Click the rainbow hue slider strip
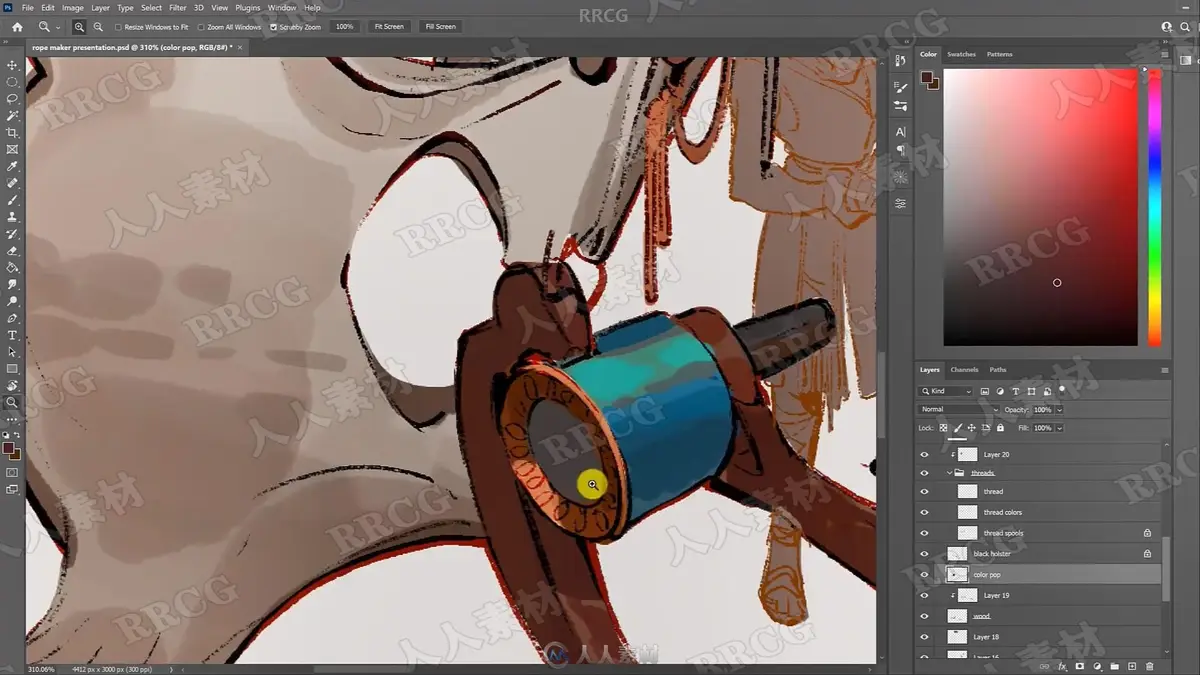 pyautogui.click(x=1154, y=207)
